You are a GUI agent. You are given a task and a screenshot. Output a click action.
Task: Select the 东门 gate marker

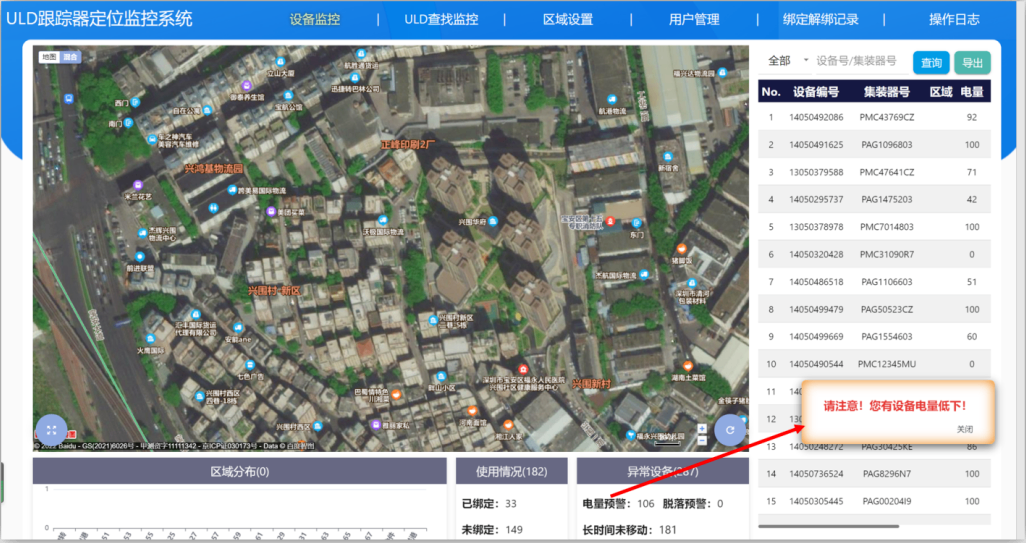637,224
